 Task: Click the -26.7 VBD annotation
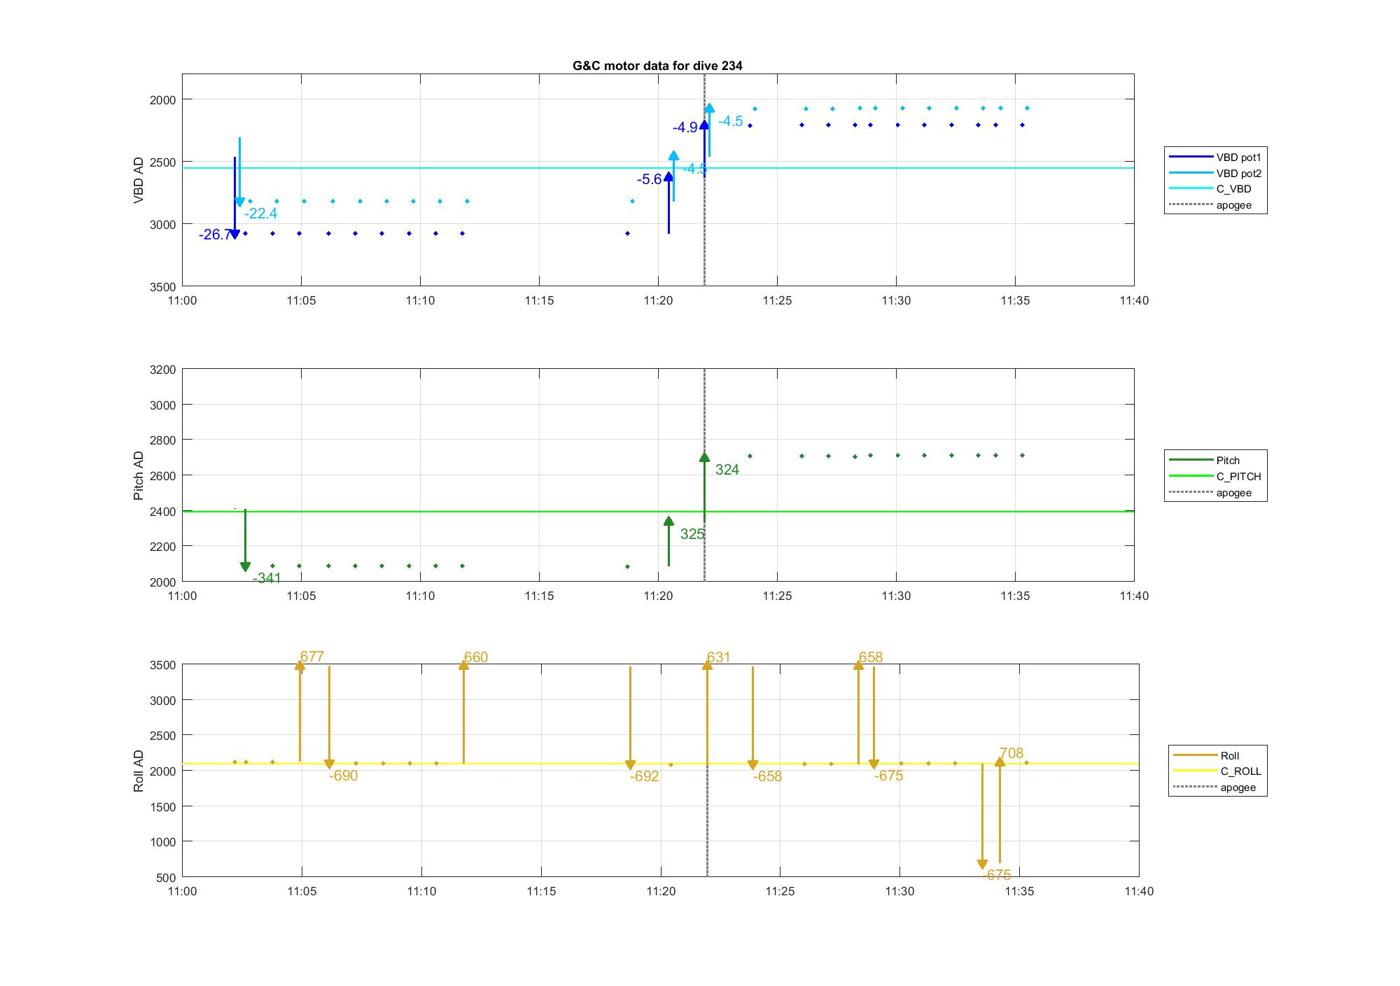click(214, 235)
